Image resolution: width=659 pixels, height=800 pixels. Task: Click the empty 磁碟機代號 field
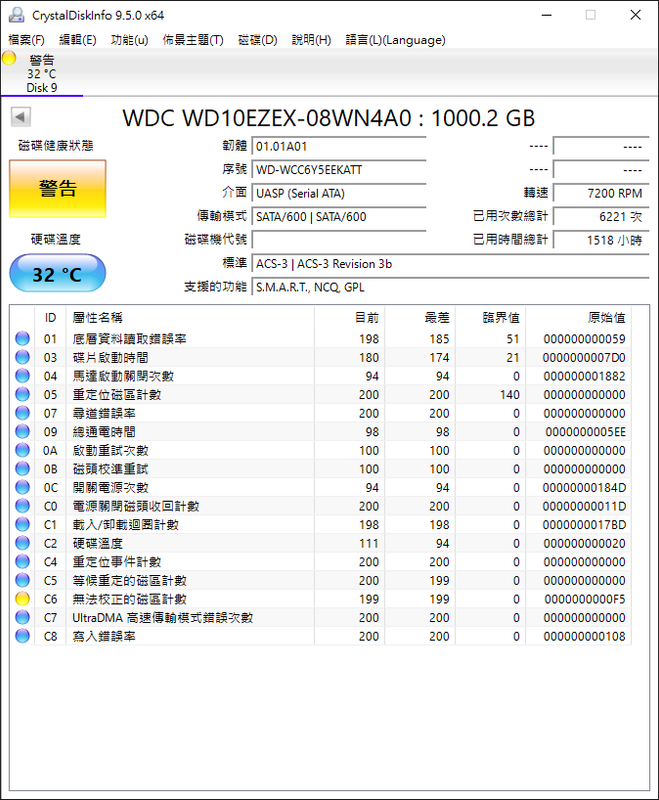pos(339,240)
